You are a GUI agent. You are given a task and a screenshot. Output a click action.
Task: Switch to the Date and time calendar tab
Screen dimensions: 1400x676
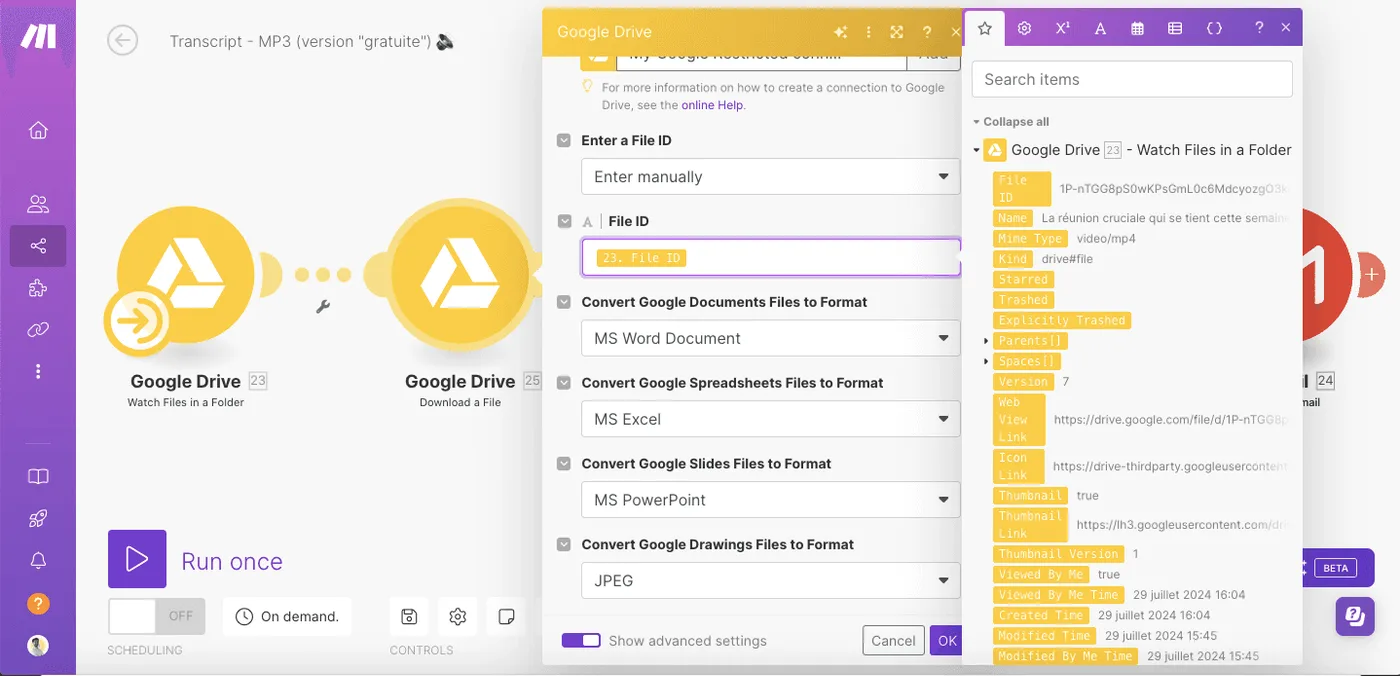click(1138, 28)
